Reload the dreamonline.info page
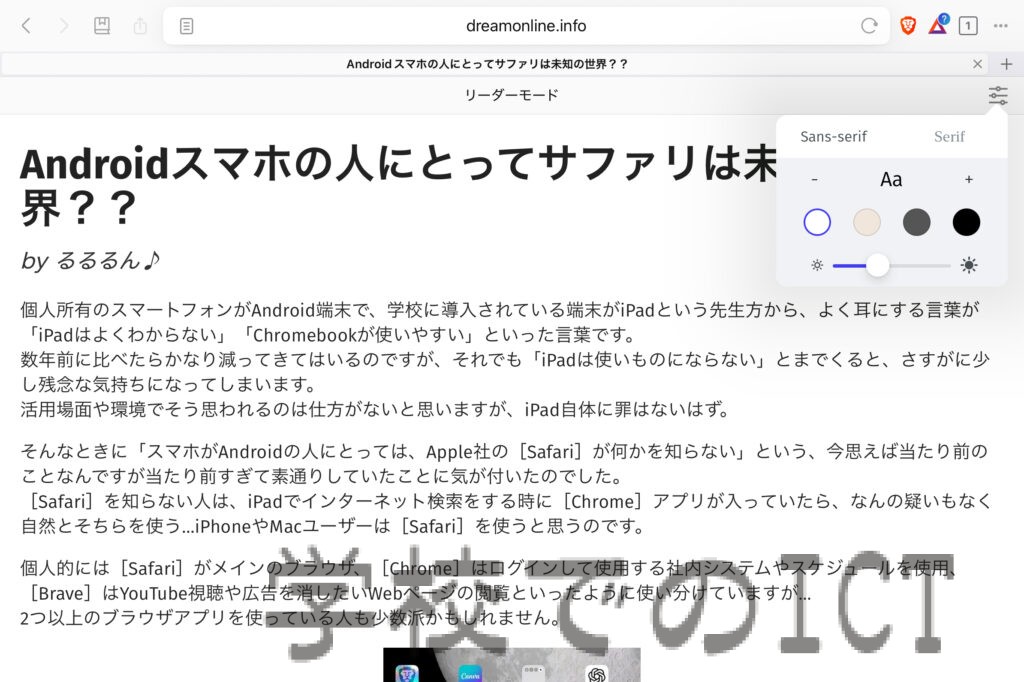Viewport: 1024px width, 682px height. coord(869,26)
